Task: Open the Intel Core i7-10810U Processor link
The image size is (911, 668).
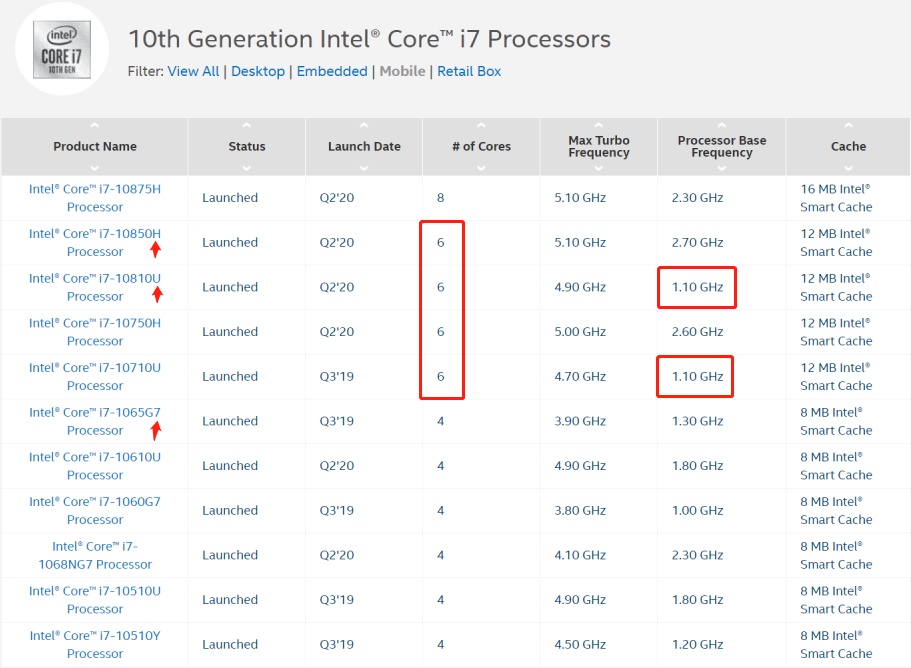Action: tap(95, 288)
